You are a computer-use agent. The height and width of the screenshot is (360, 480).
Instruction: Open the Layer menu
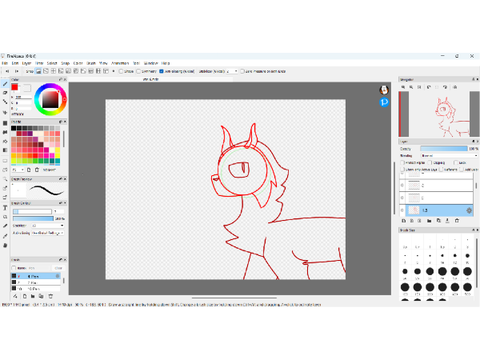(27, 63)
